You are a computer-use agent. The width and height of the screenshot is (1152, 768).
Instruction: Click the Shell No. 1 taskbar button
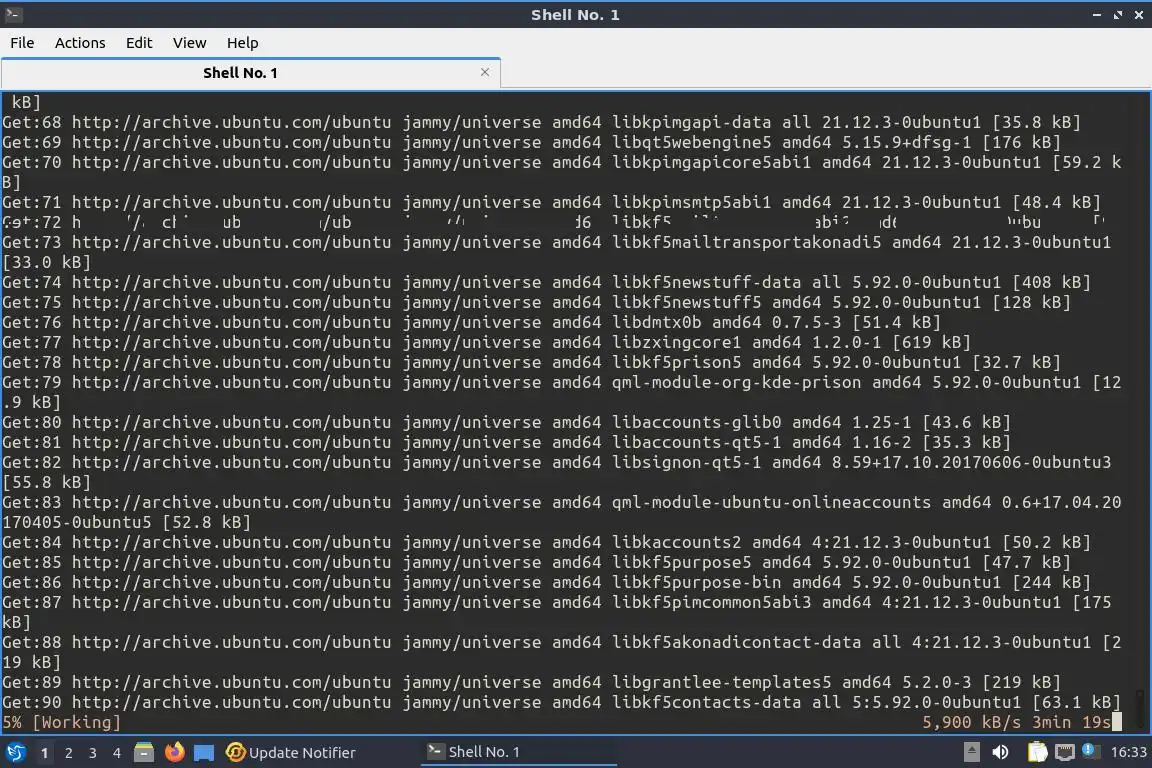[x=519, y=752]
